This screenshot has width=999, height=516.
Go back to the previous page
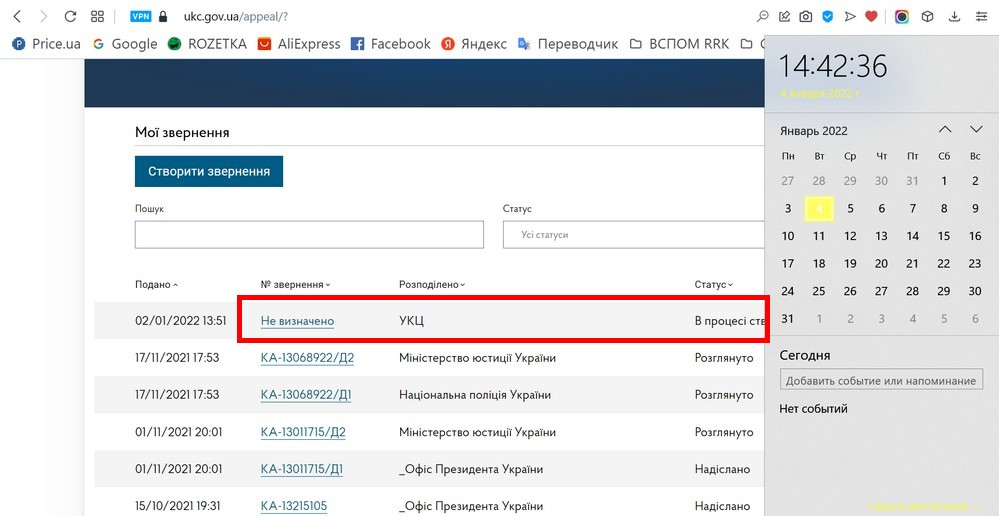[x=17, y=17]
